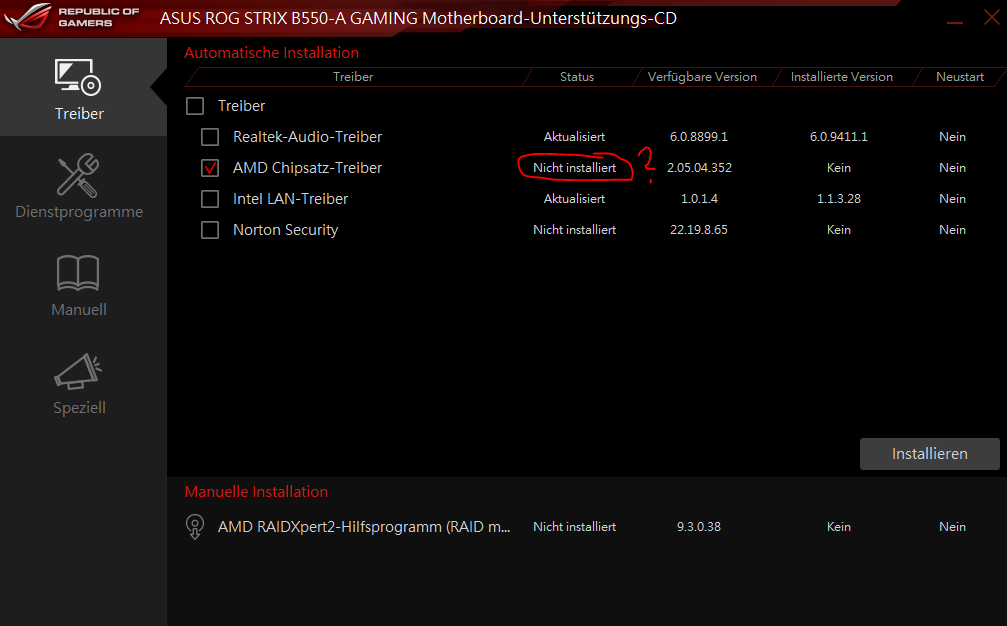1007x626 pixels.
Task: Click 'Nein' in Intel LAN row
Action: [x=952, y=199]
